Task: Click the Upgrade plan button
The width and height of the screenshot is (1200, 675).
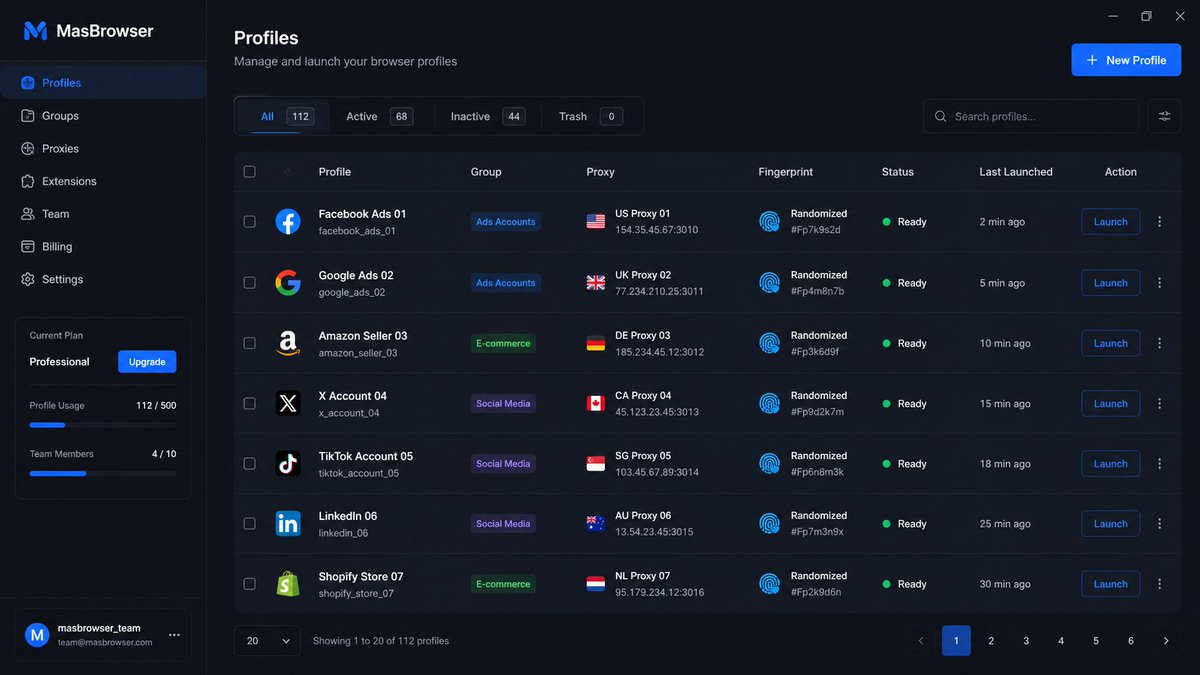Action: pyautogui.click(x=147, y=362)
